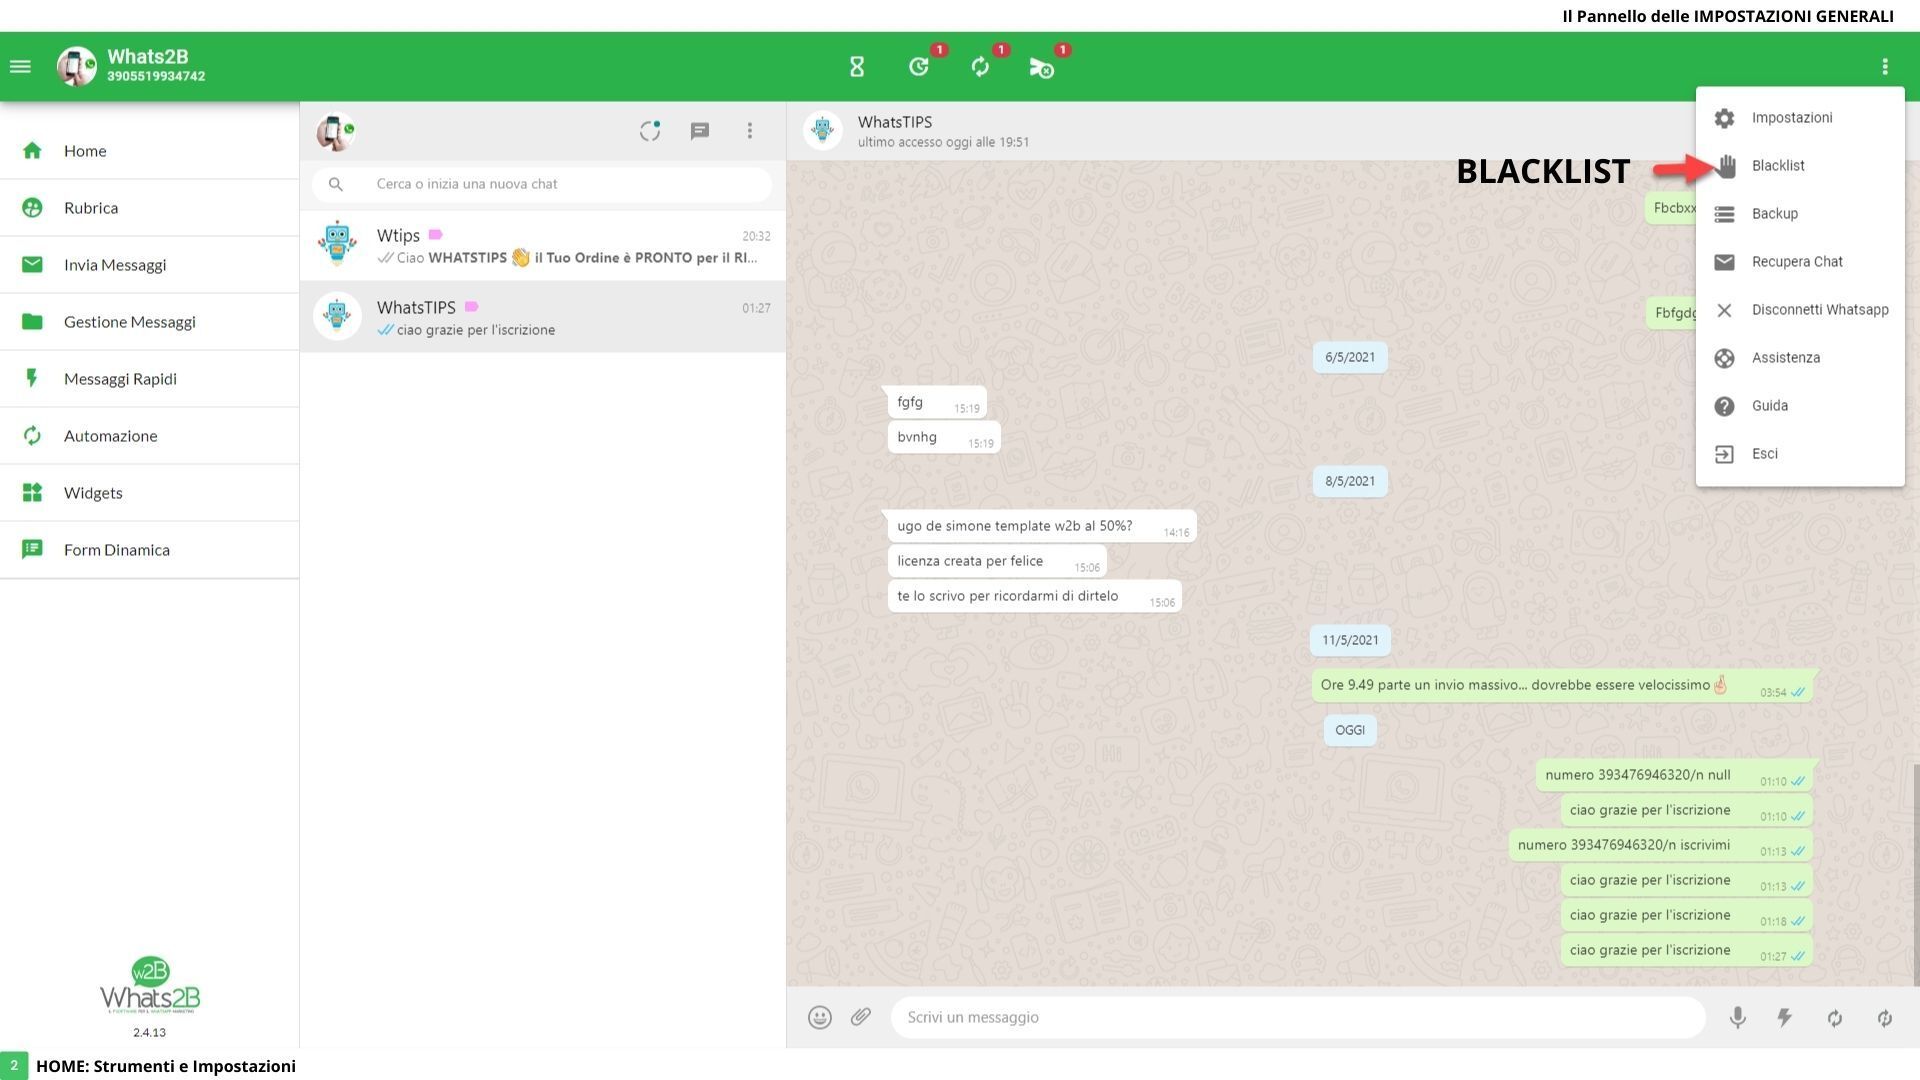Record a voice message with microphone
Viewport: 1920px width, 1080px height.
(1738, 1018)
